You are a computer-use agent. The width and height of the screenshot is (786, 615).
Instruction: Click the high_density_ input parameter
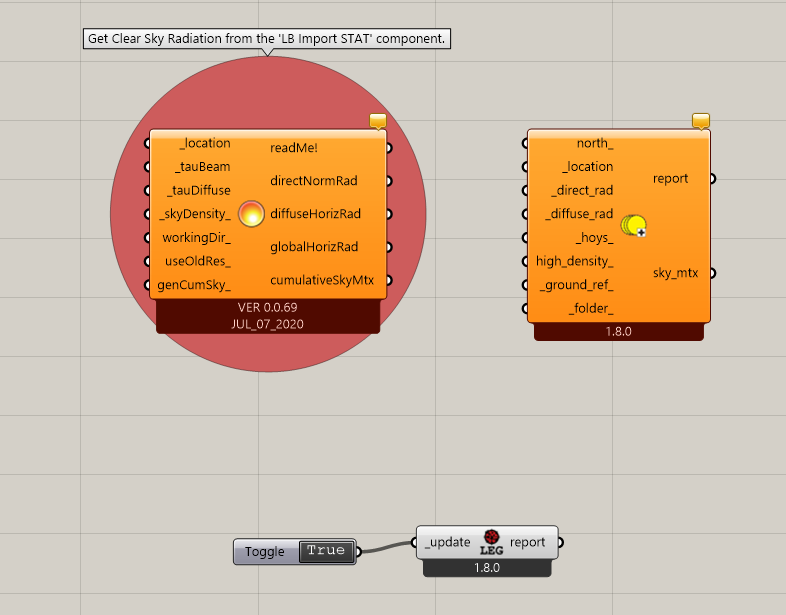(574, 261)
